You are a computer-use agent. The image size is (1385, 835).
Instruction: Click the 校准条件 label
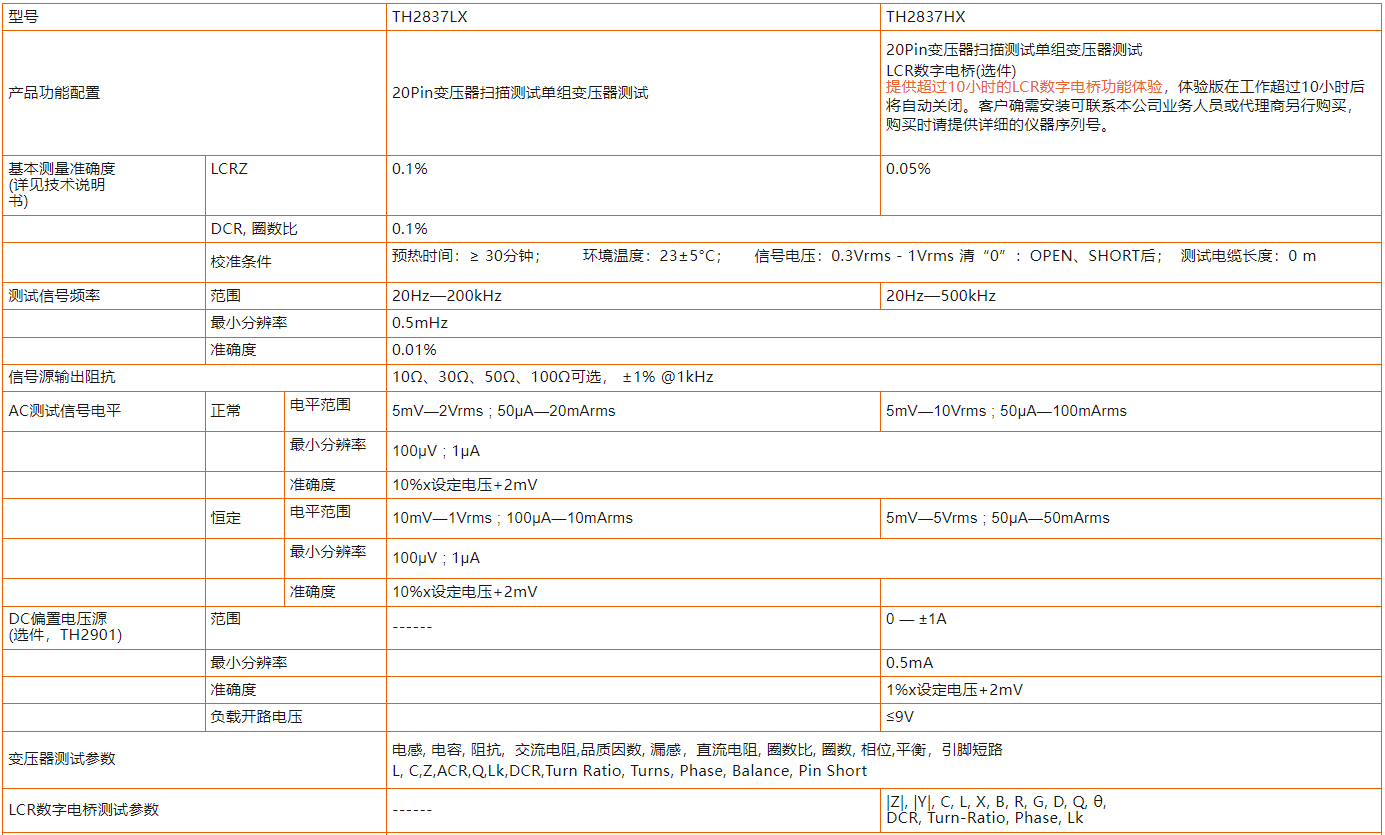(x=240, y=261)
